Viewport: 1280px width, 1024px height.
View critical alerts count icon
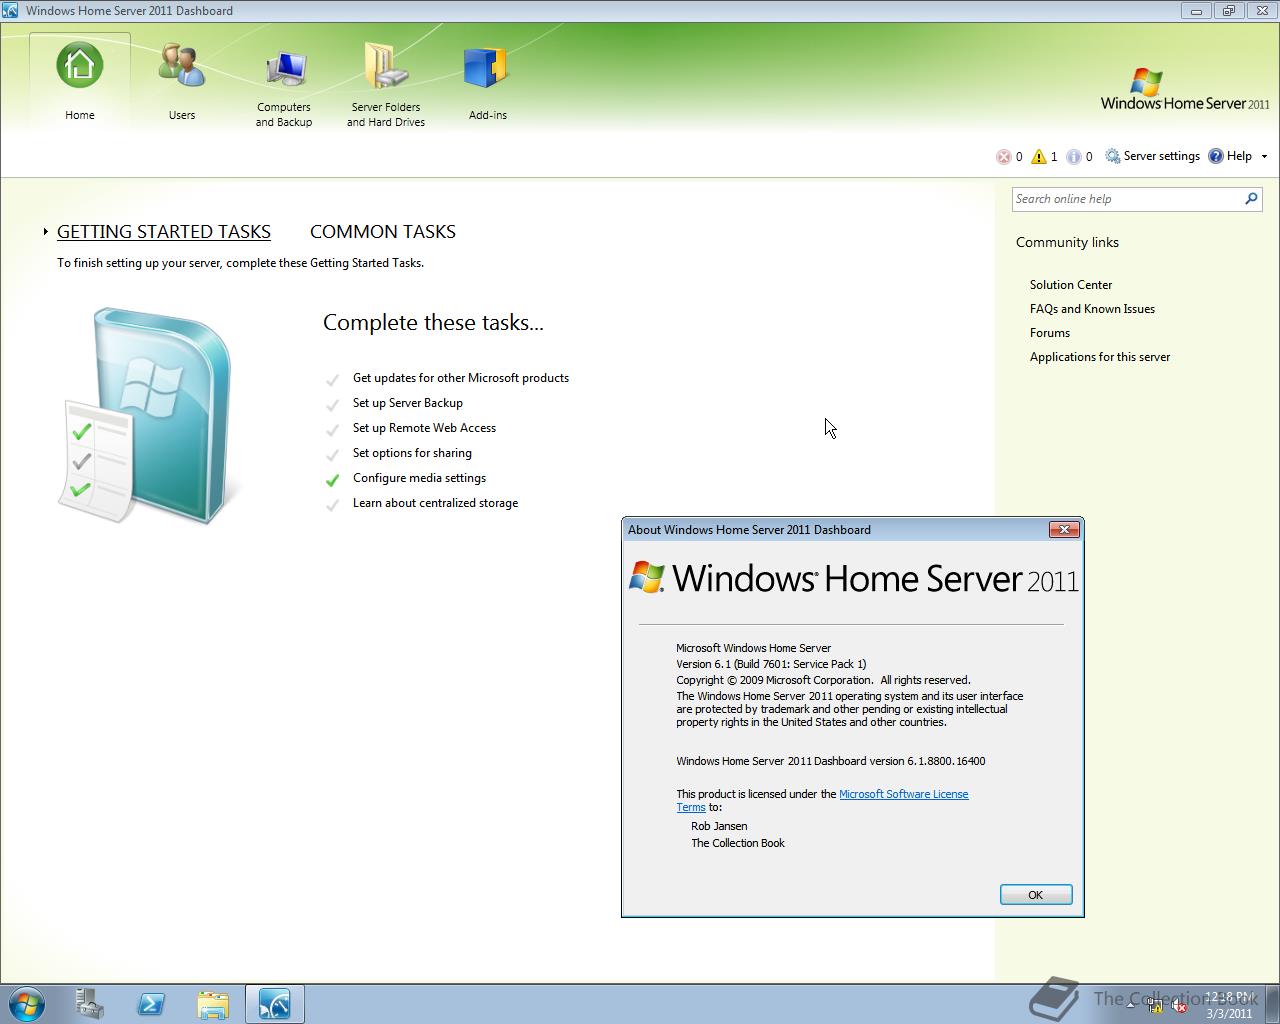point(1004,156)
